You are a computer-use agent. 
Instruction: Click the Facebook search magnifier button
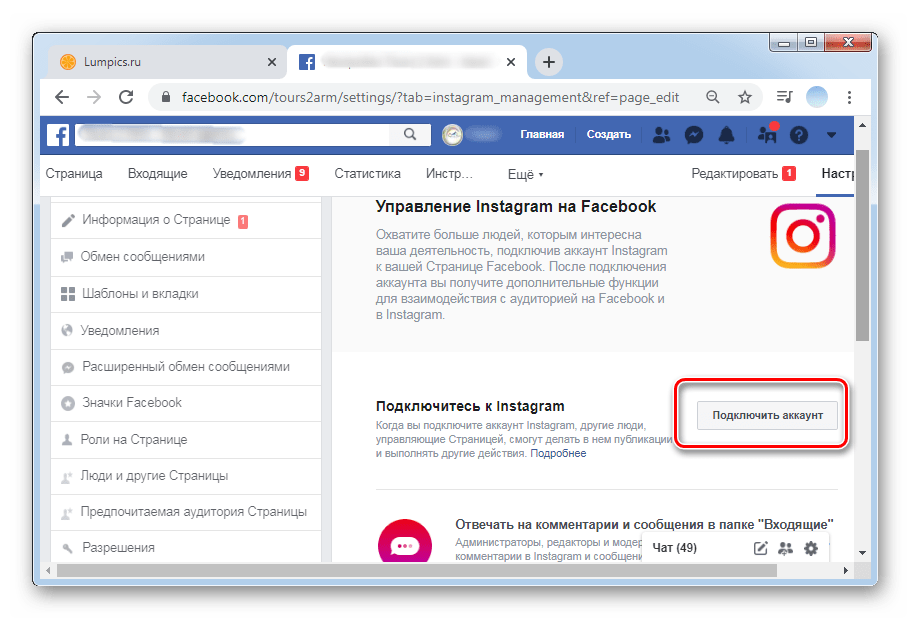410,134
